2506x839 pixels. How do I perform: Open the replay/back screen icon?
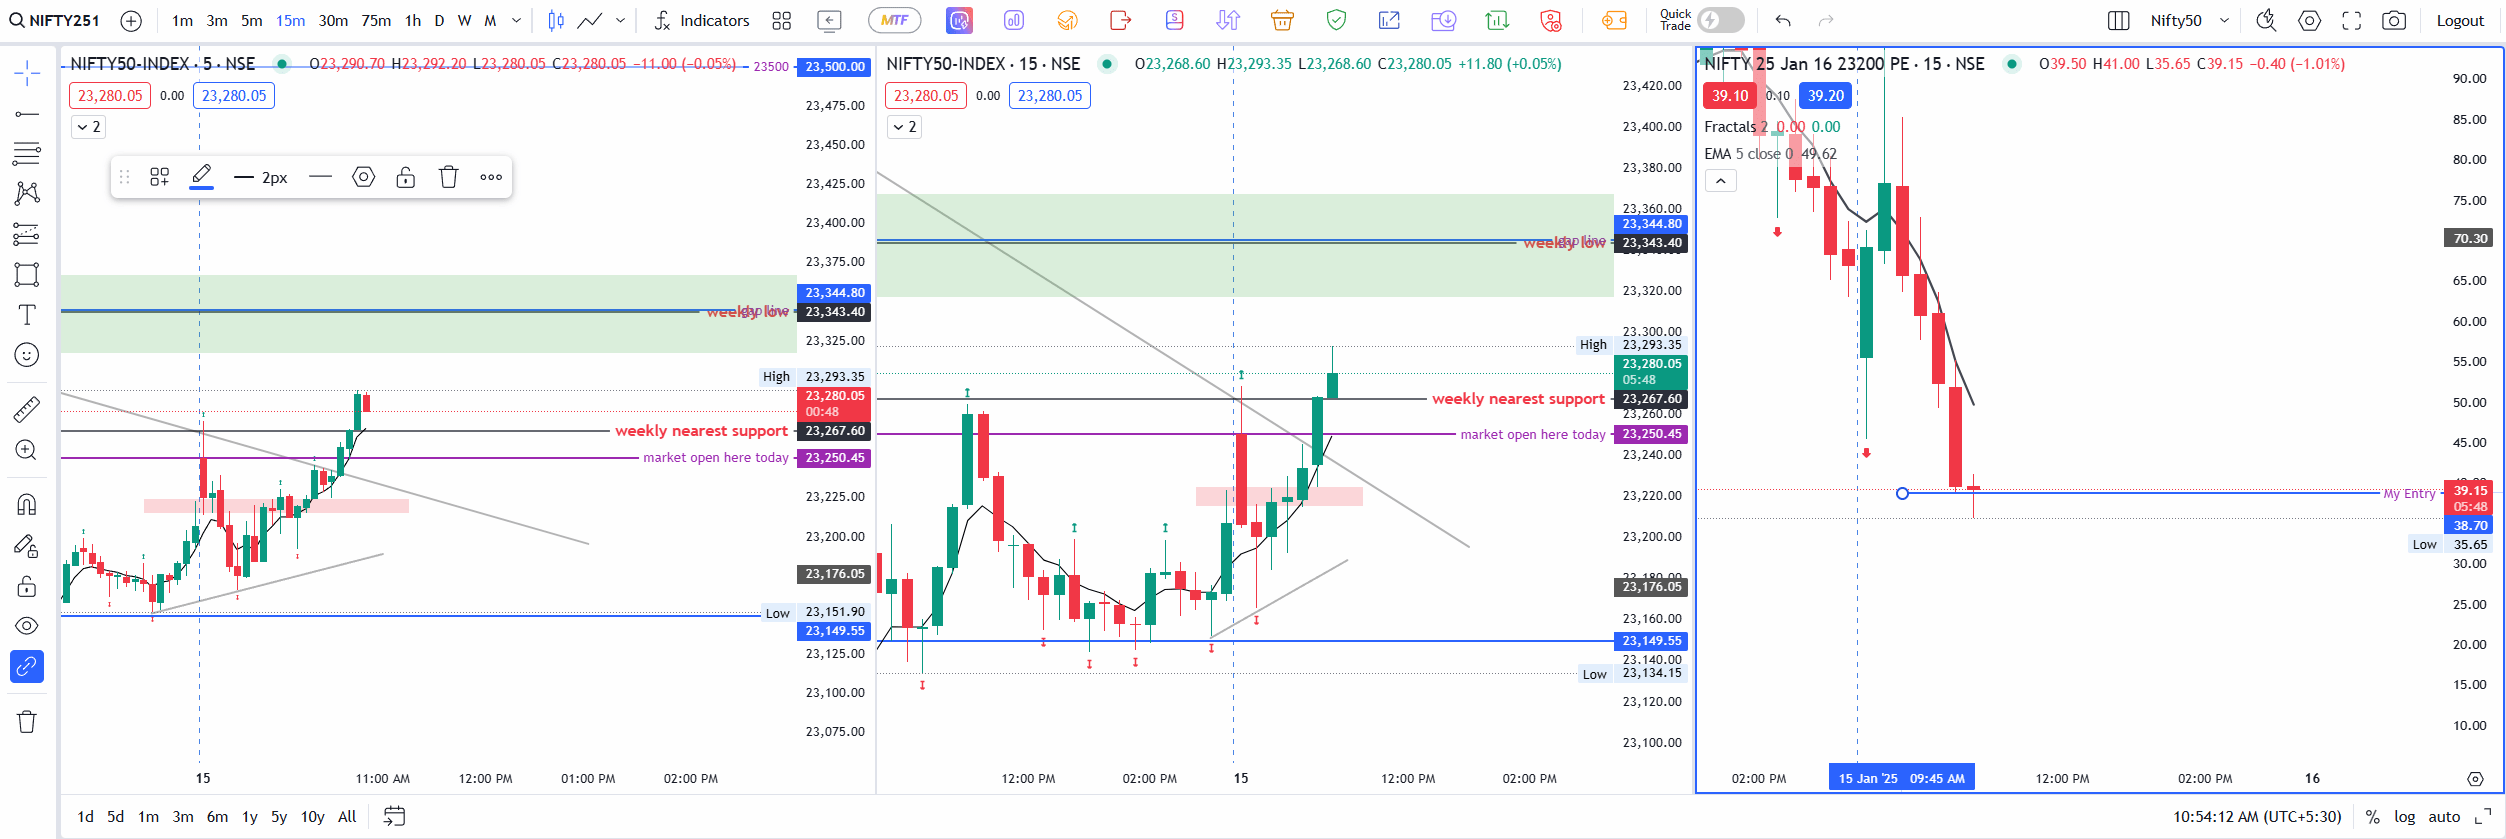point(829,20)
